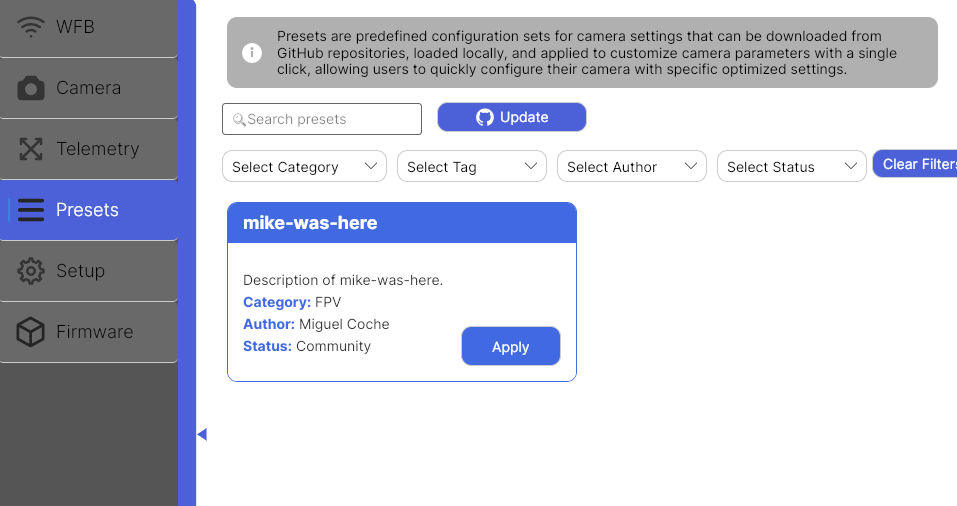The height and width of the screenshot is (506, 957).
Task: Click the Presets hamburger list icon
Action: tap(31, 210)
